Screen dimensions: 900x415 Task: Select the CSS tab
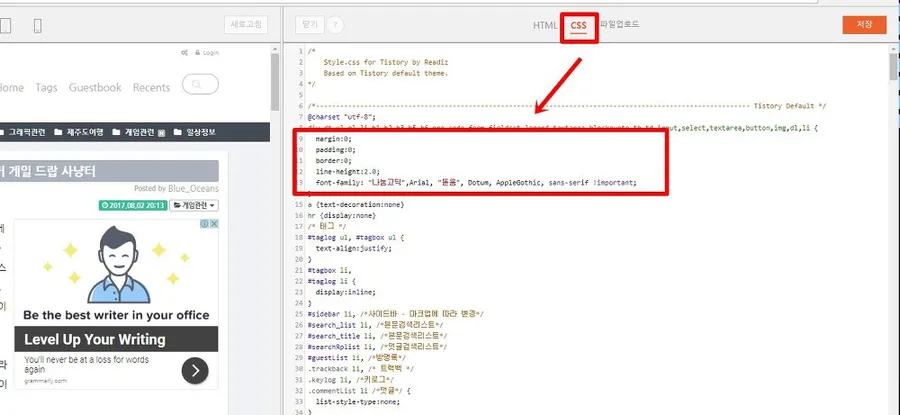(x=579, y=26)
